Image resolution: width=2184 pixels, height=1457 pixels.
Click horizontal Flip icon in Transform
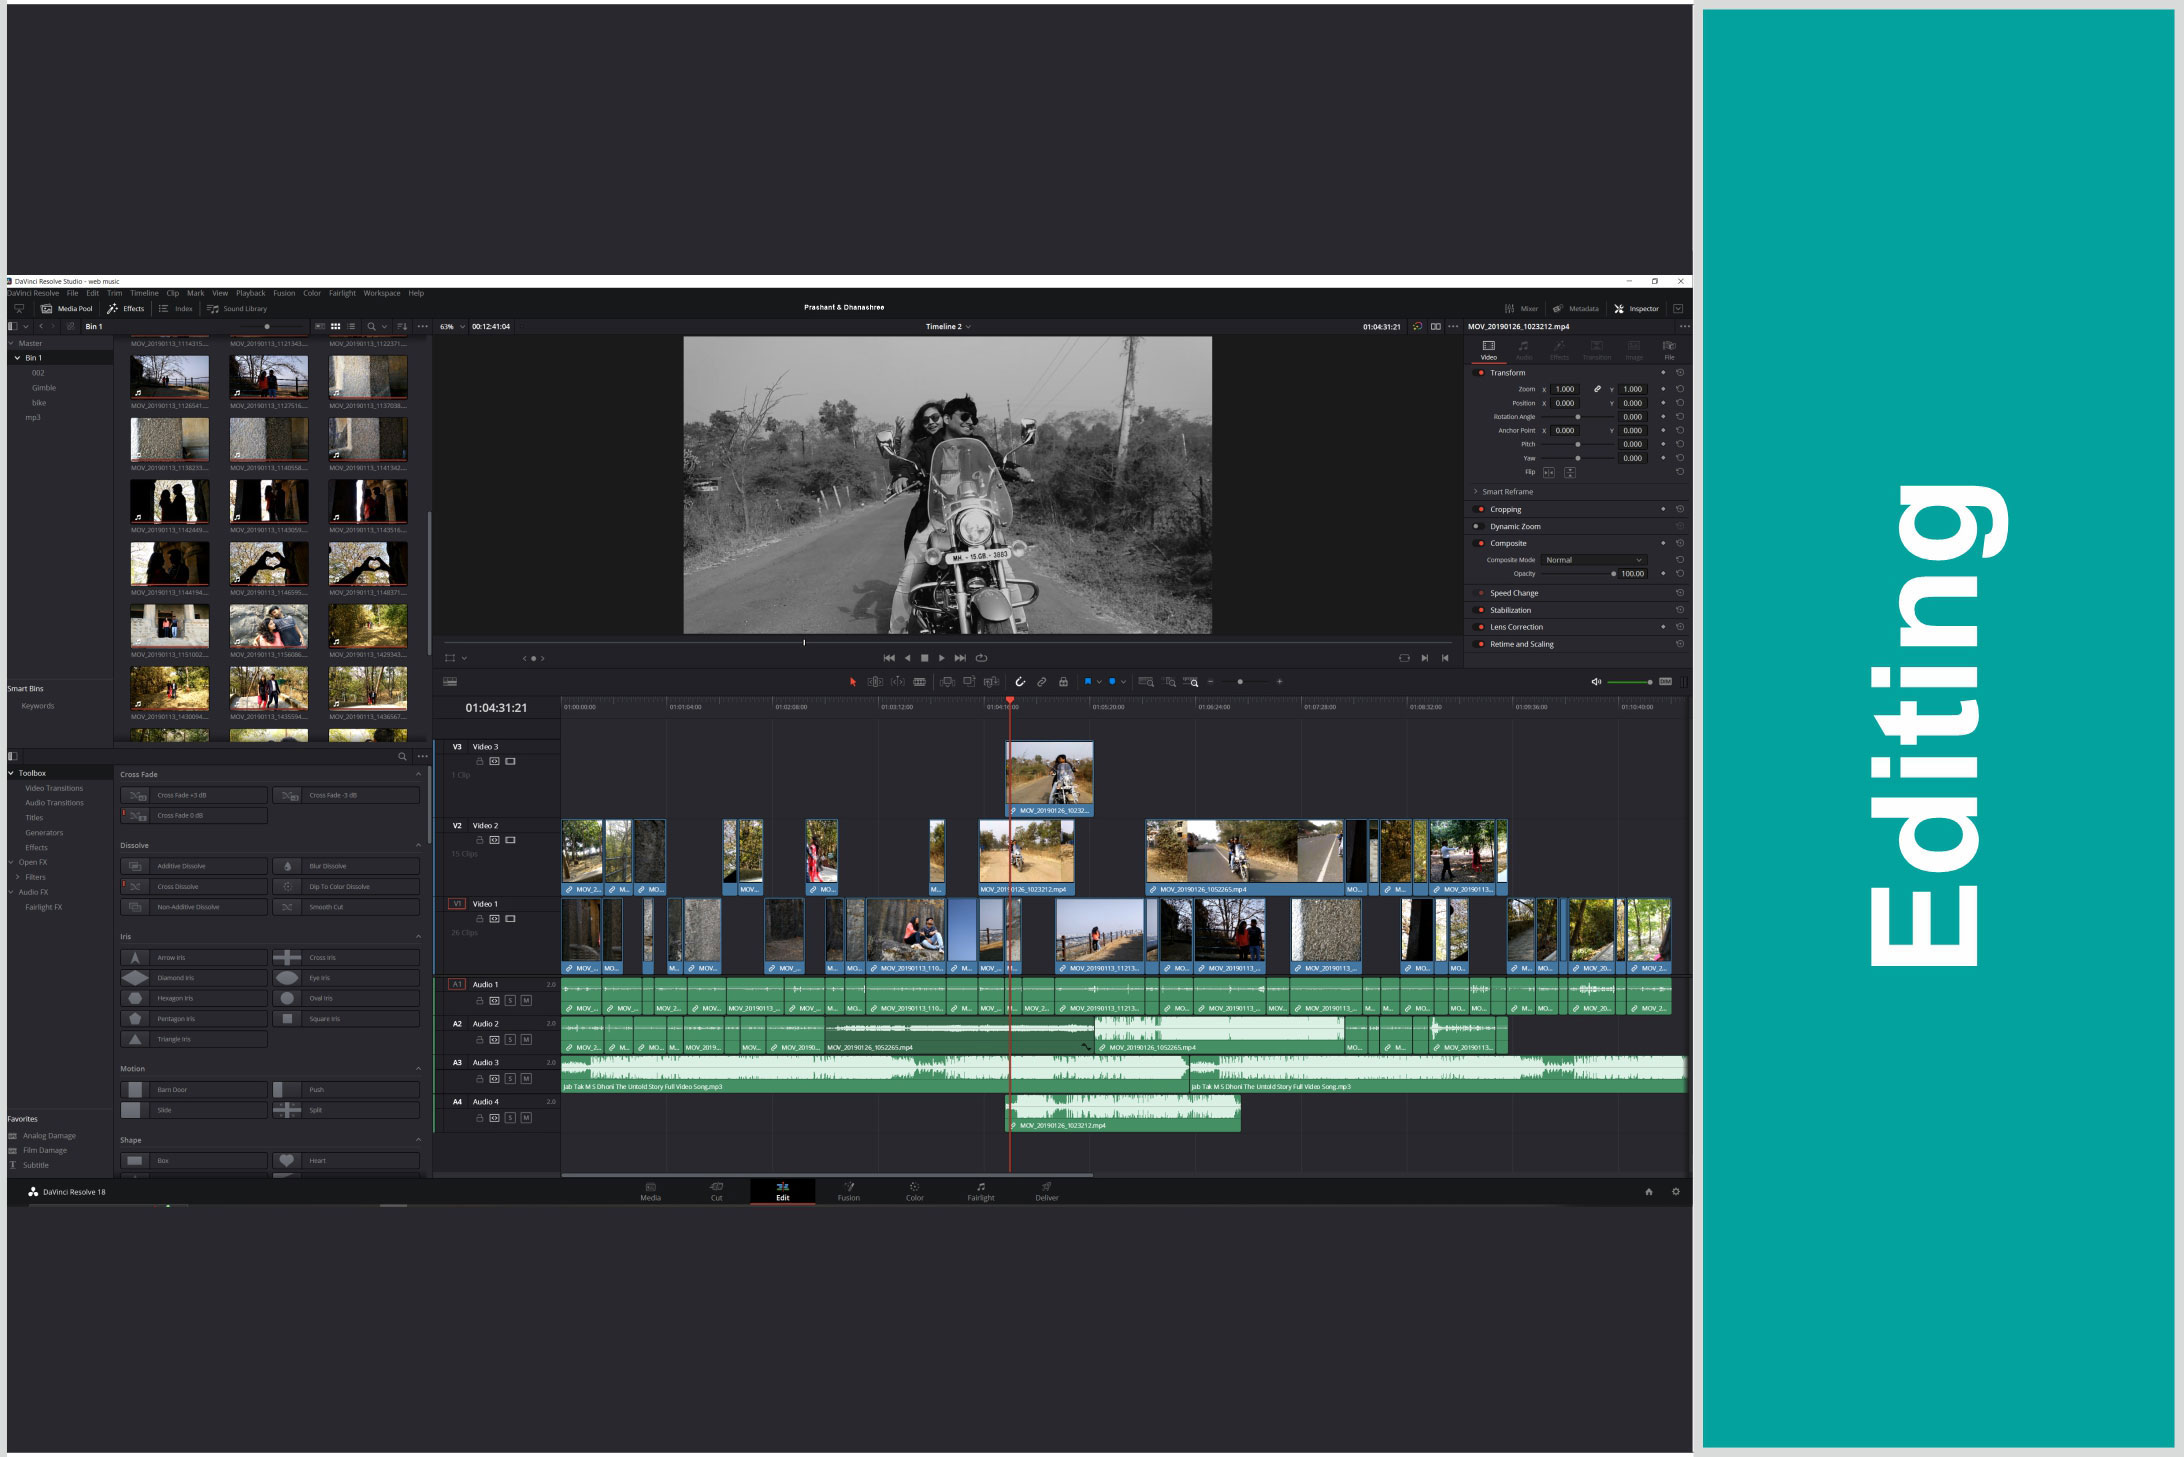click(x=1549, y=472)
